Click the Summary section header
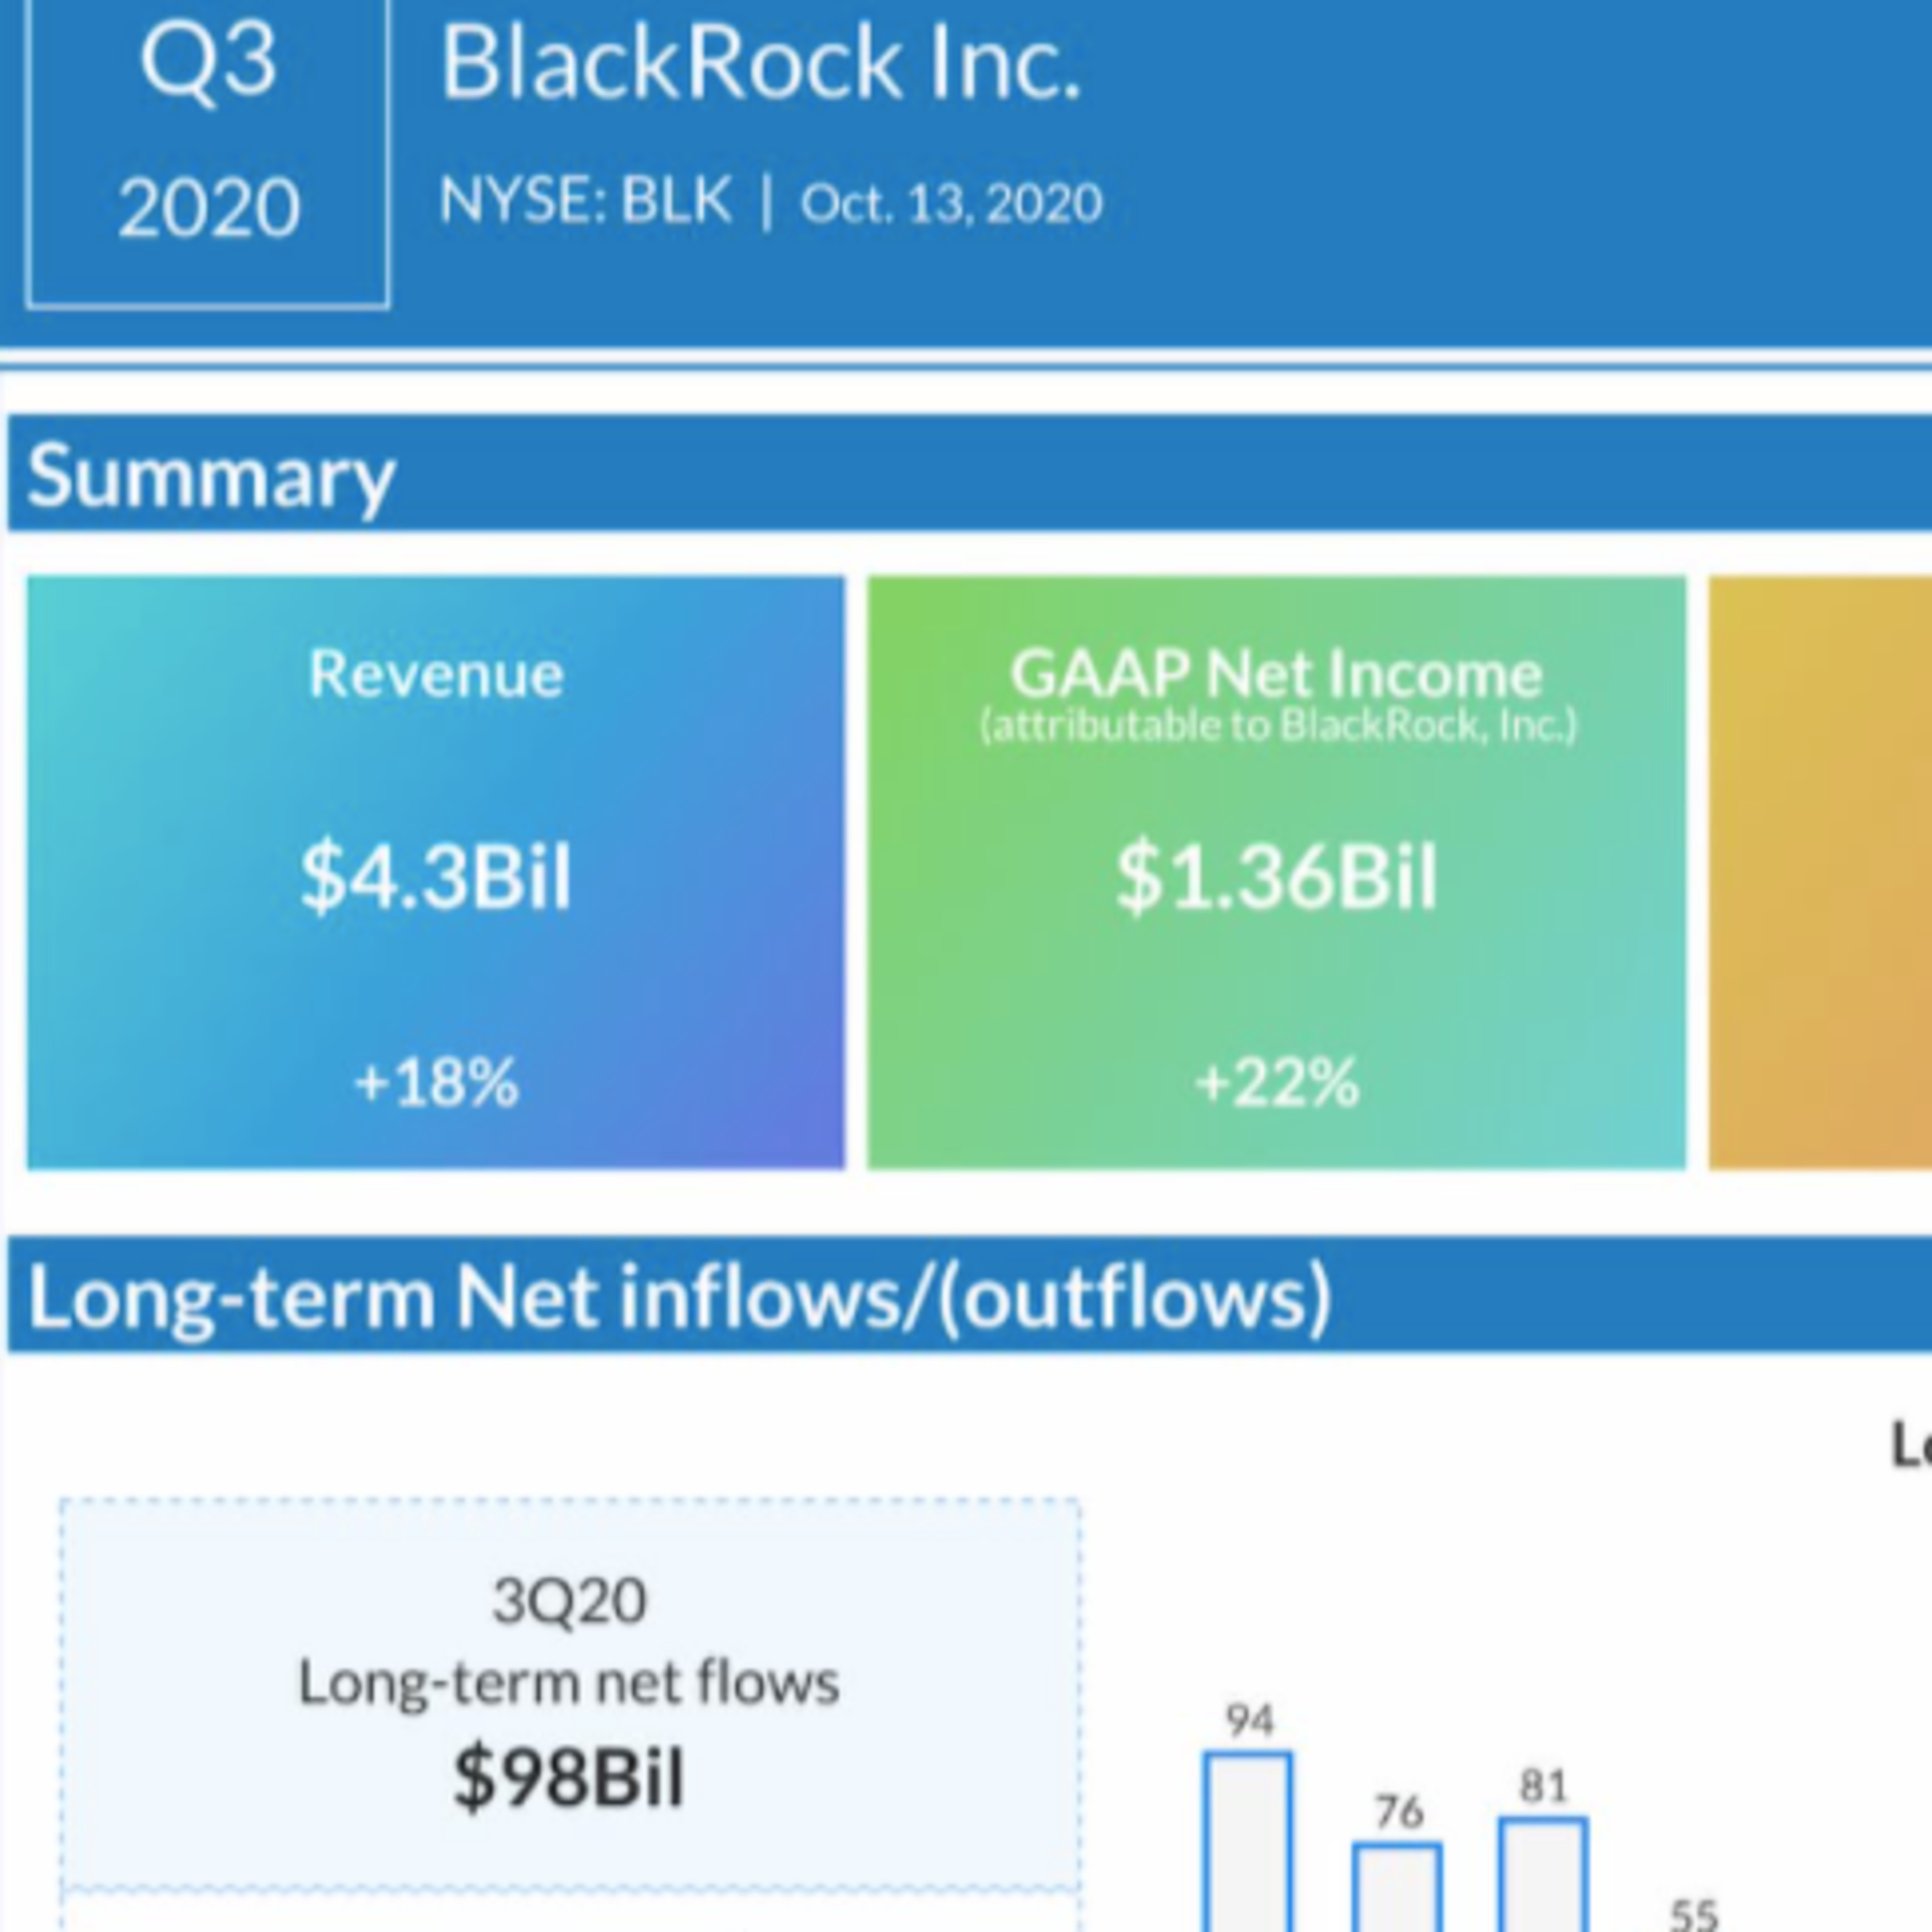The image size is (1932, 1932). (210, 475)
